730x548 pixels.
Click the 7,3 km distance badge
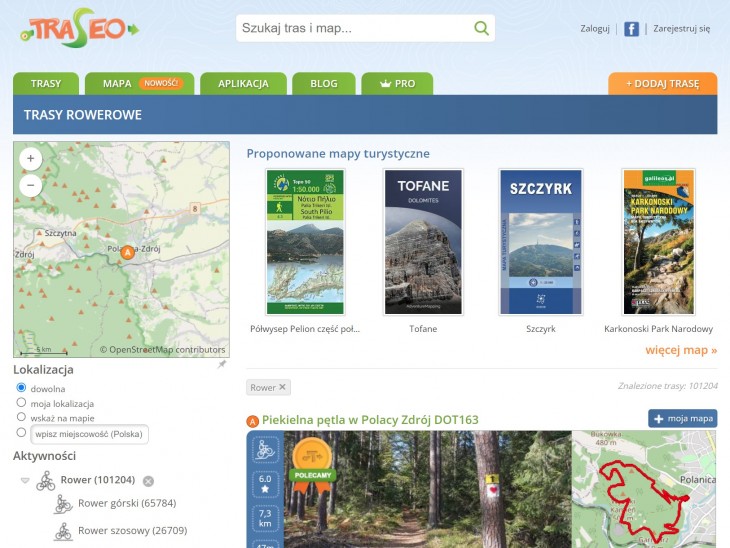pyautogui.click(x=265, y=518)
